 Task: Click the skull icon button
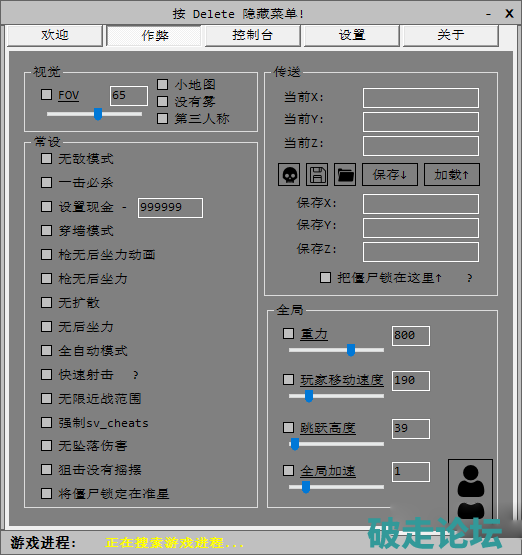tap(289, 174)
